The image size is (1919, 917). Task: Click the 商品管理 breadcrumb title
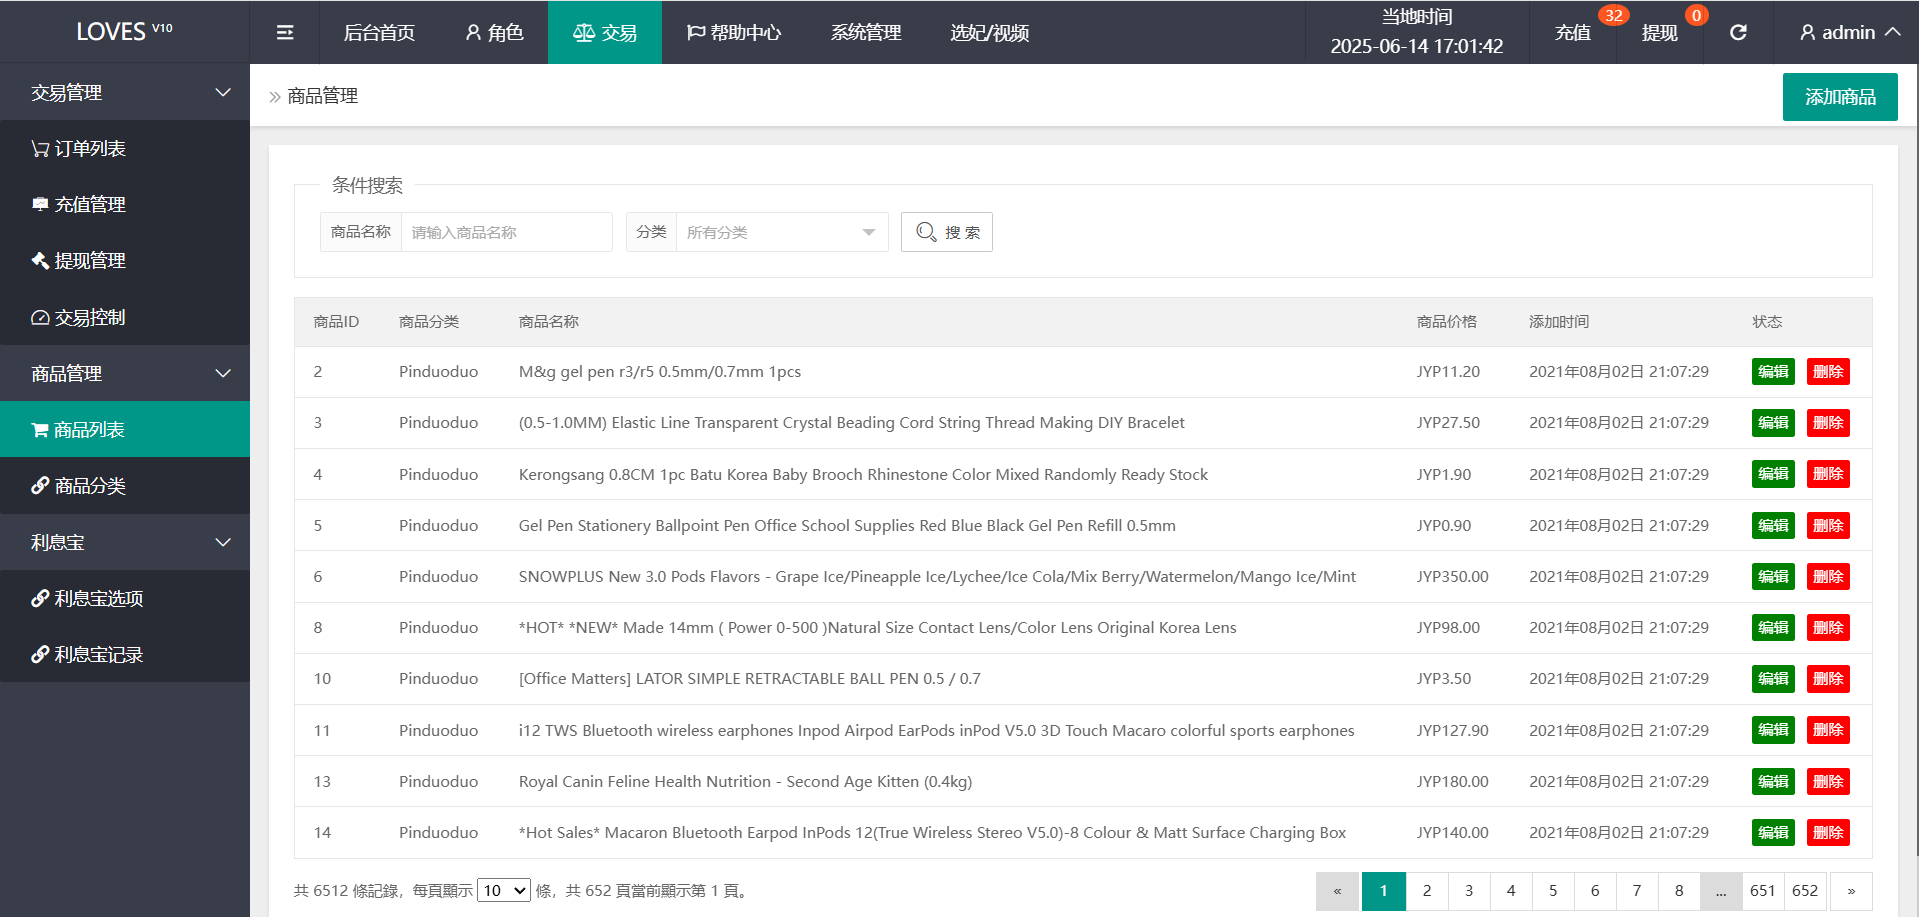click(322, 96)
